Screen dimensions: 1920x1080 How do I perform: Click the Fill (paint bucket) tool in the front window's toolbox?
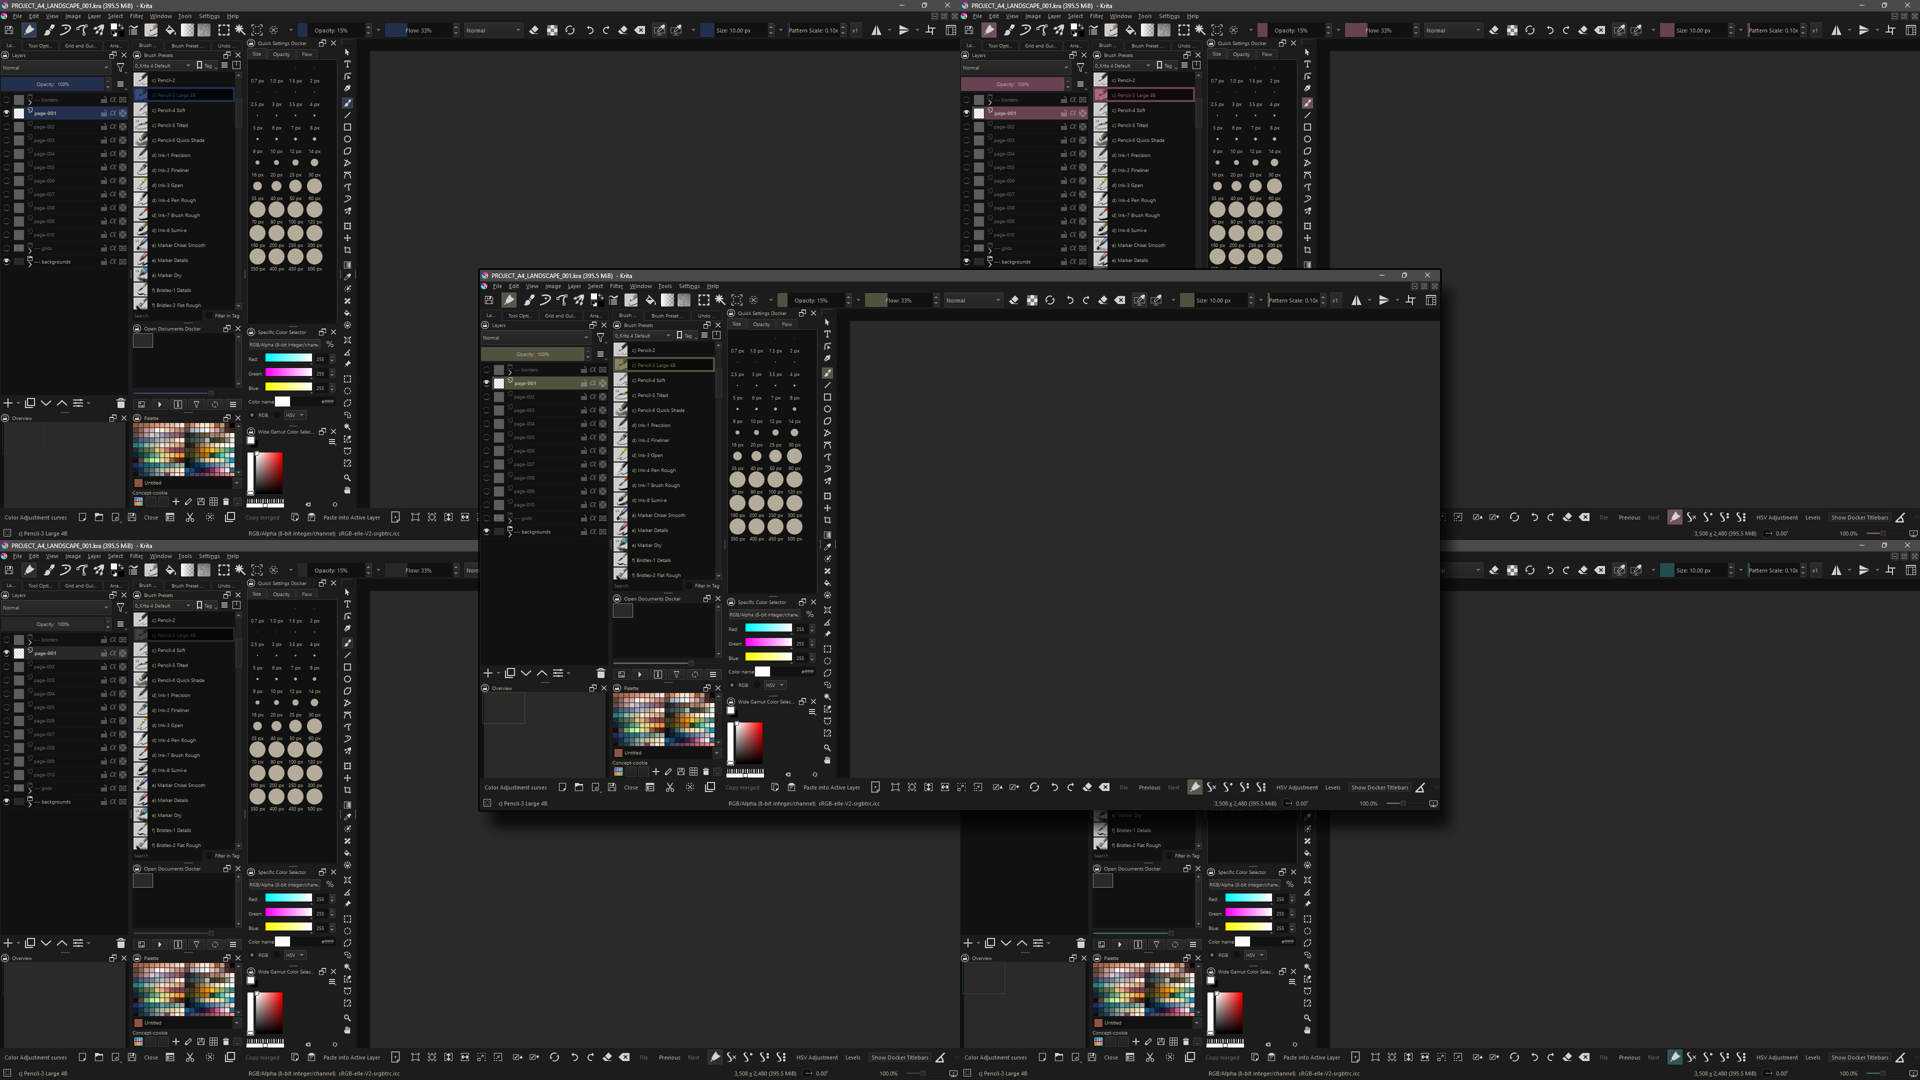[827, 583]
